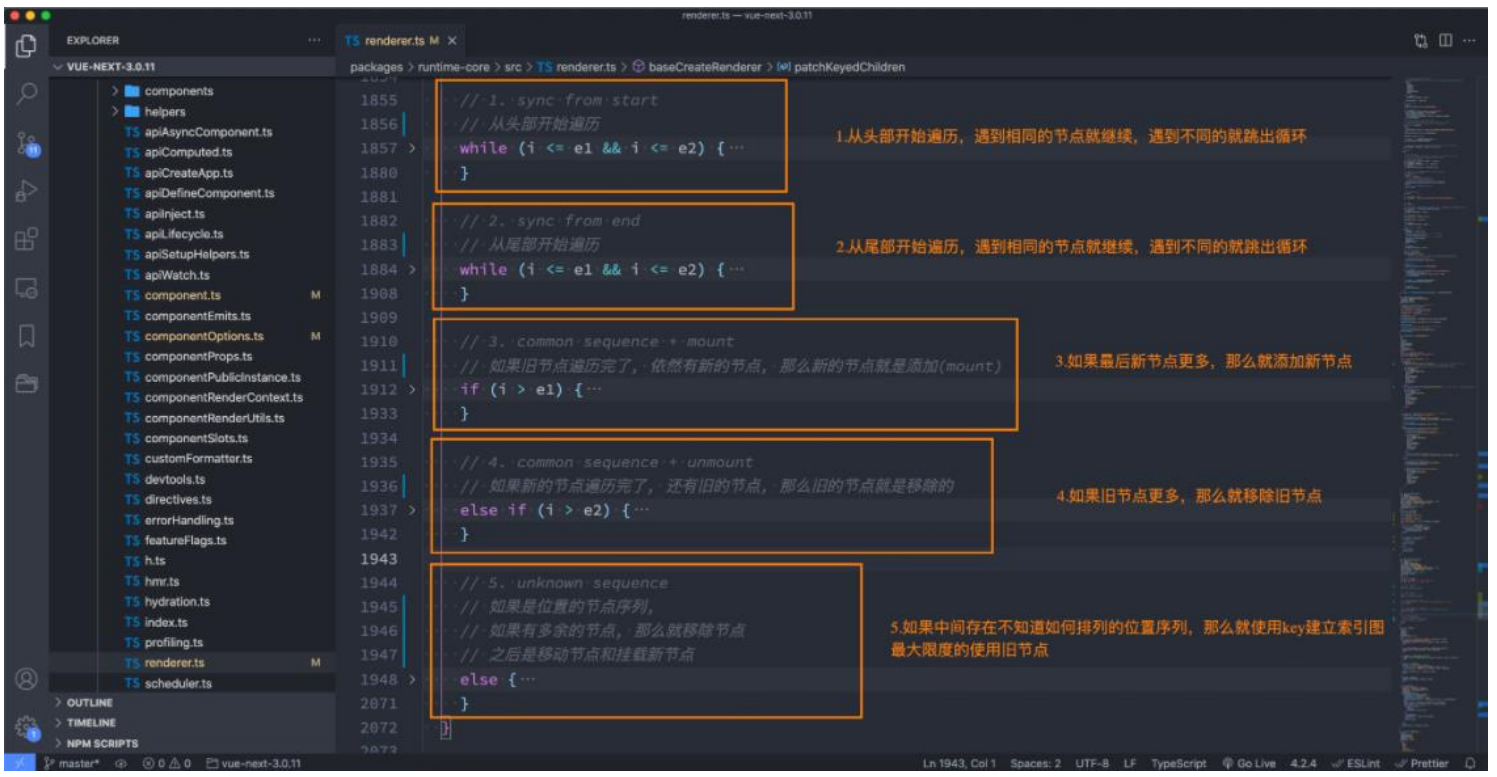Select the renderer.ts editor tab
This screenshot has width=1497, height=777.
tap(390, 41)
